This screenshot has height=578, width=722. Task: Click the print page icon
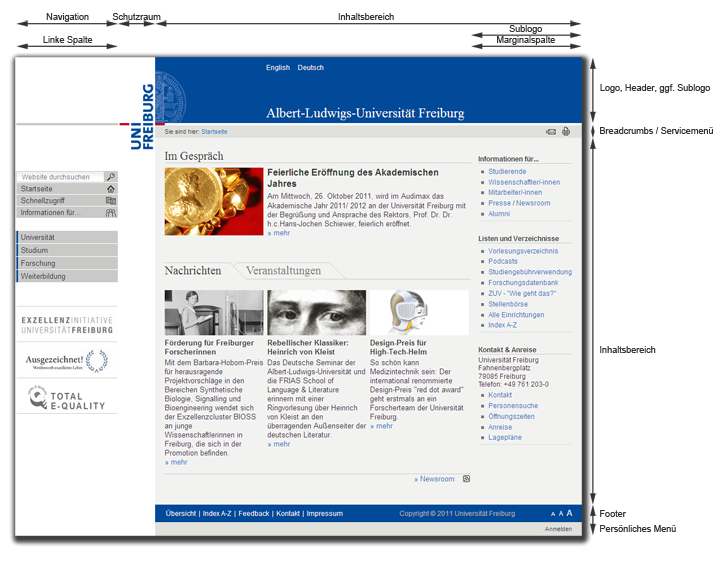tap(566, 132)
